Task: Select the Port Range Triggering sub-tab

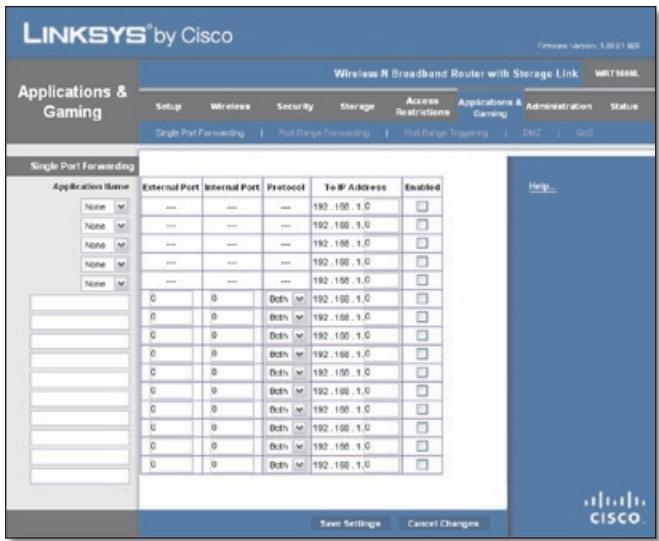Action: [x=446, y=133]
